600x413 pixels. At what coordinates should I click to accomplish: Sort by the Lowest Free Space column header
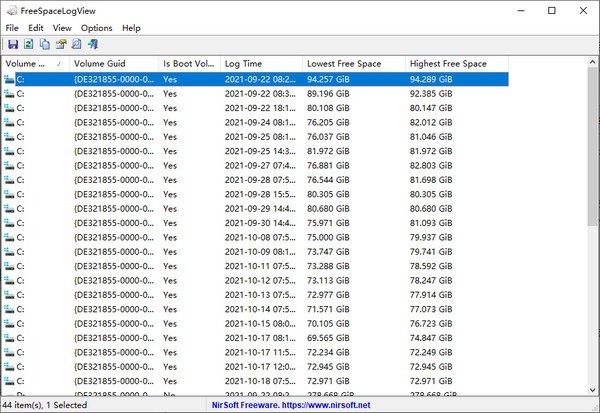pos(354,64)
